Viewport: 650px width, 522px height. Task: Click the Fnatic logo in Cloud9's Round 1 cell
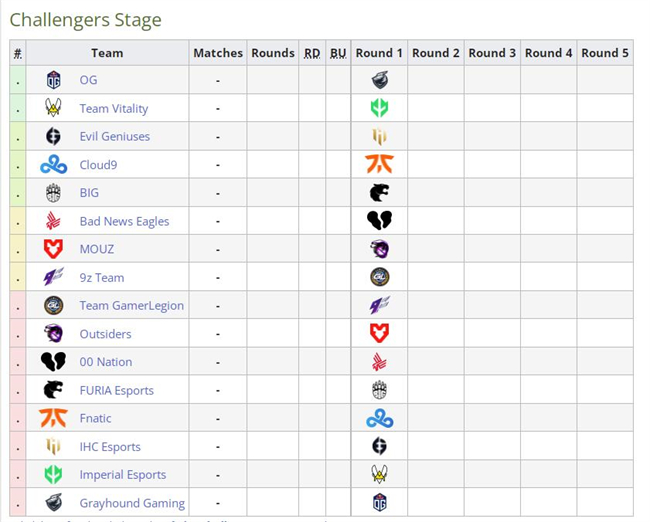tap(380, 165)
